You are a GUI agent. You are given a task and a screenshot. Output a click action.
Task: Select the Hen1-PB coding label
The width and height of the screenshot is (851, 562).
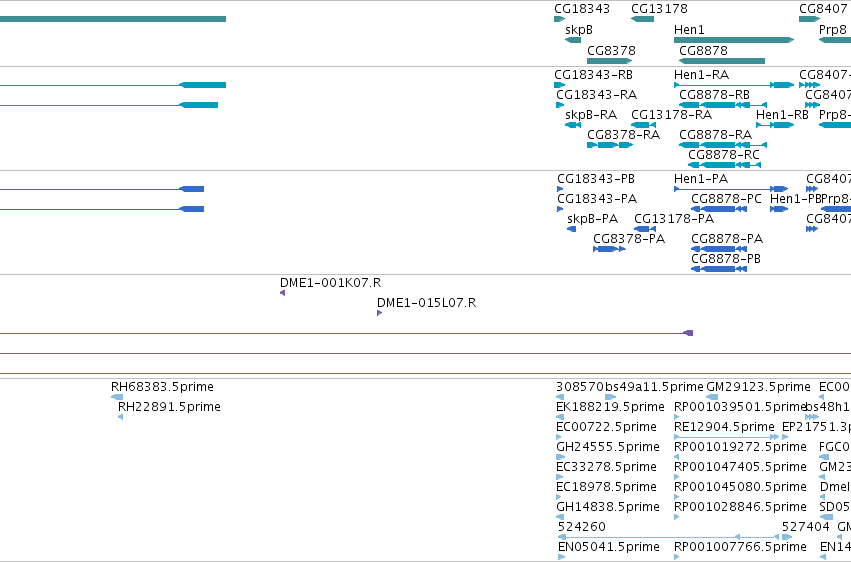(x=795, y=199)
